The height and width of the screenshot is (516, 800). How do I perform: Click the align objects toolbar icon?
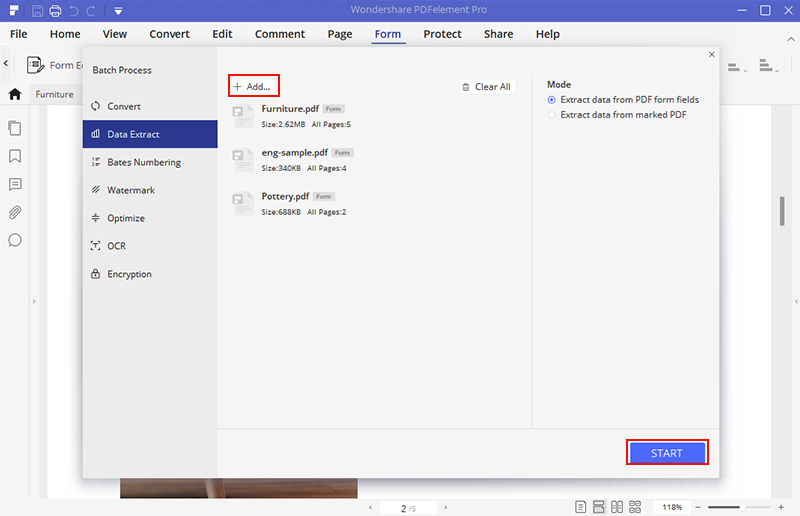click(x=737, y=66)
